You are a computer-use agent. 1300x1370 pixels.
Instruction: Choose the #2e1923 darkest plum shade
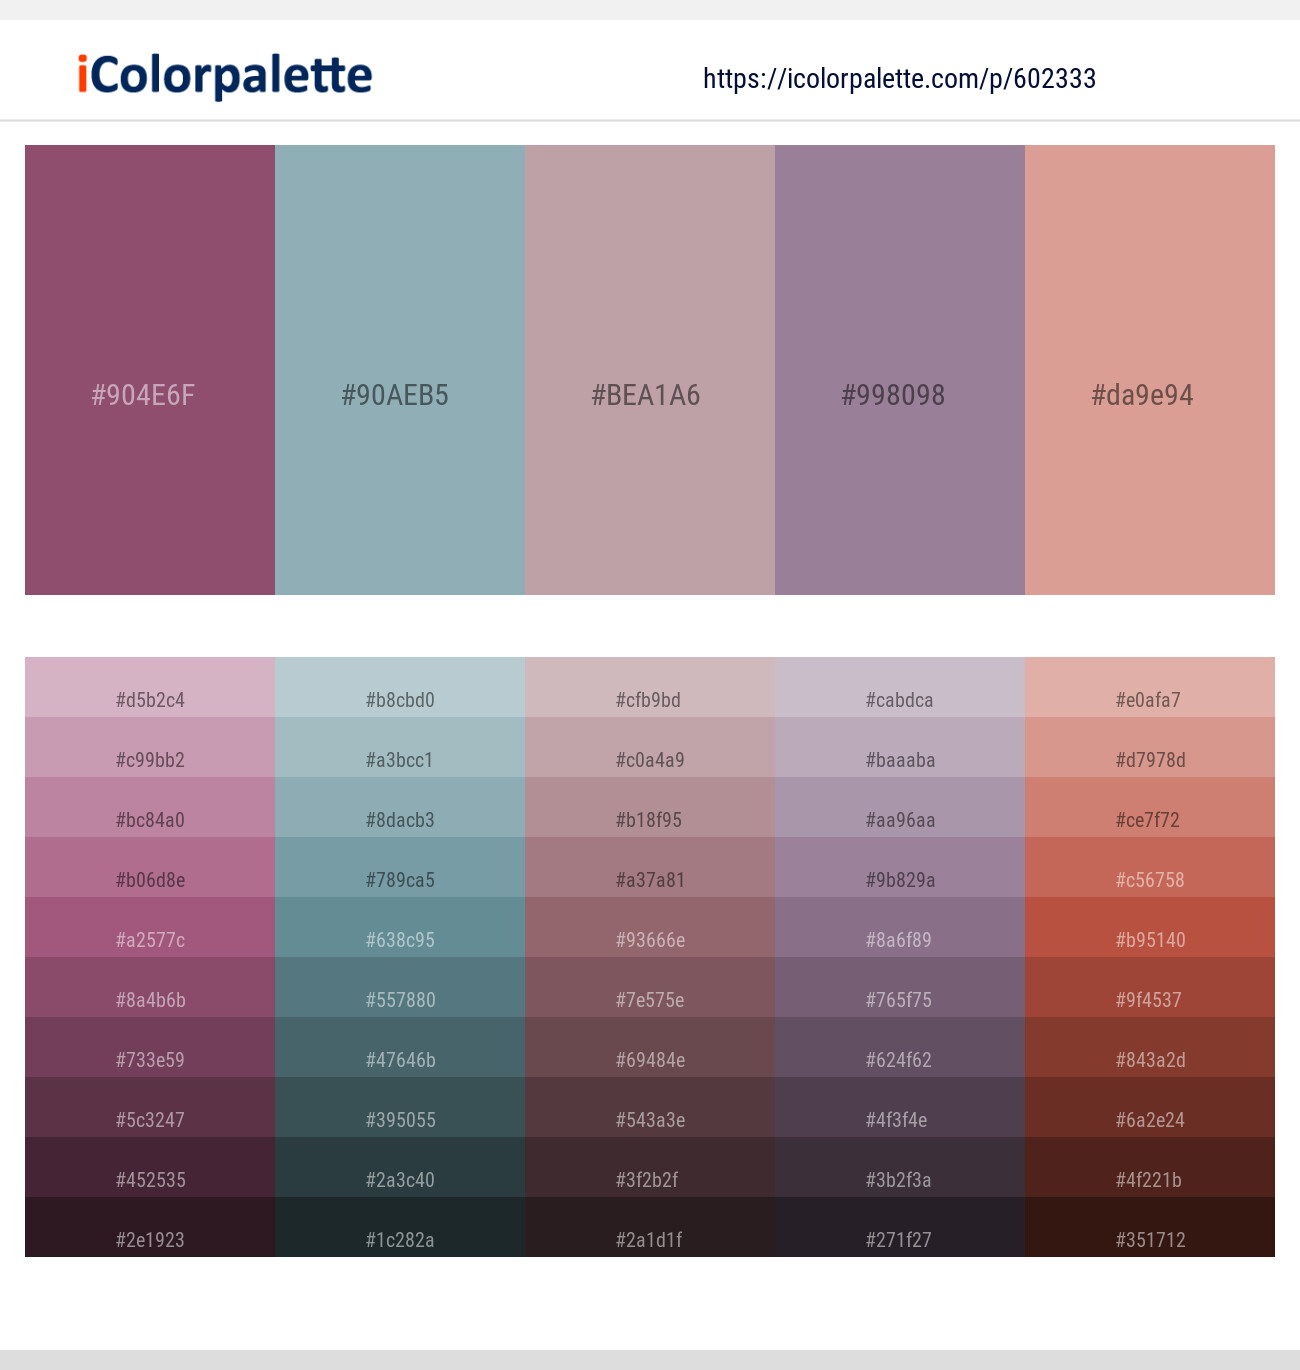point(150,1228)
